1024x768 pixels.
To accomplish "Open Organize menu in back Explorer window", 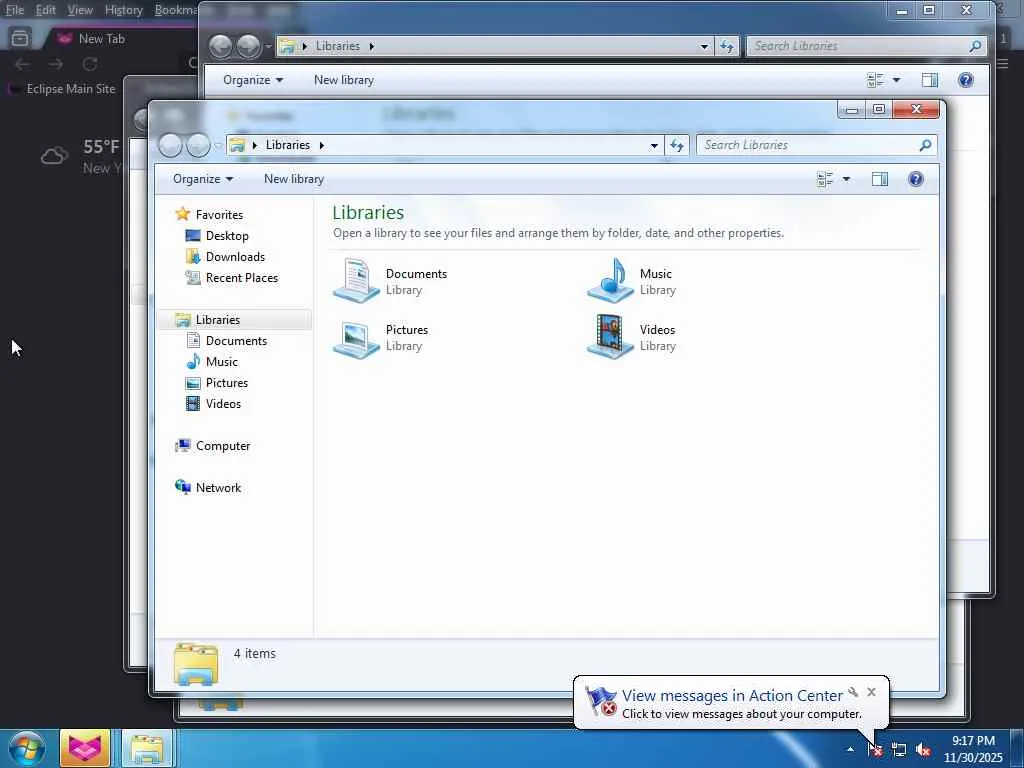I will [x=253, y=80].
